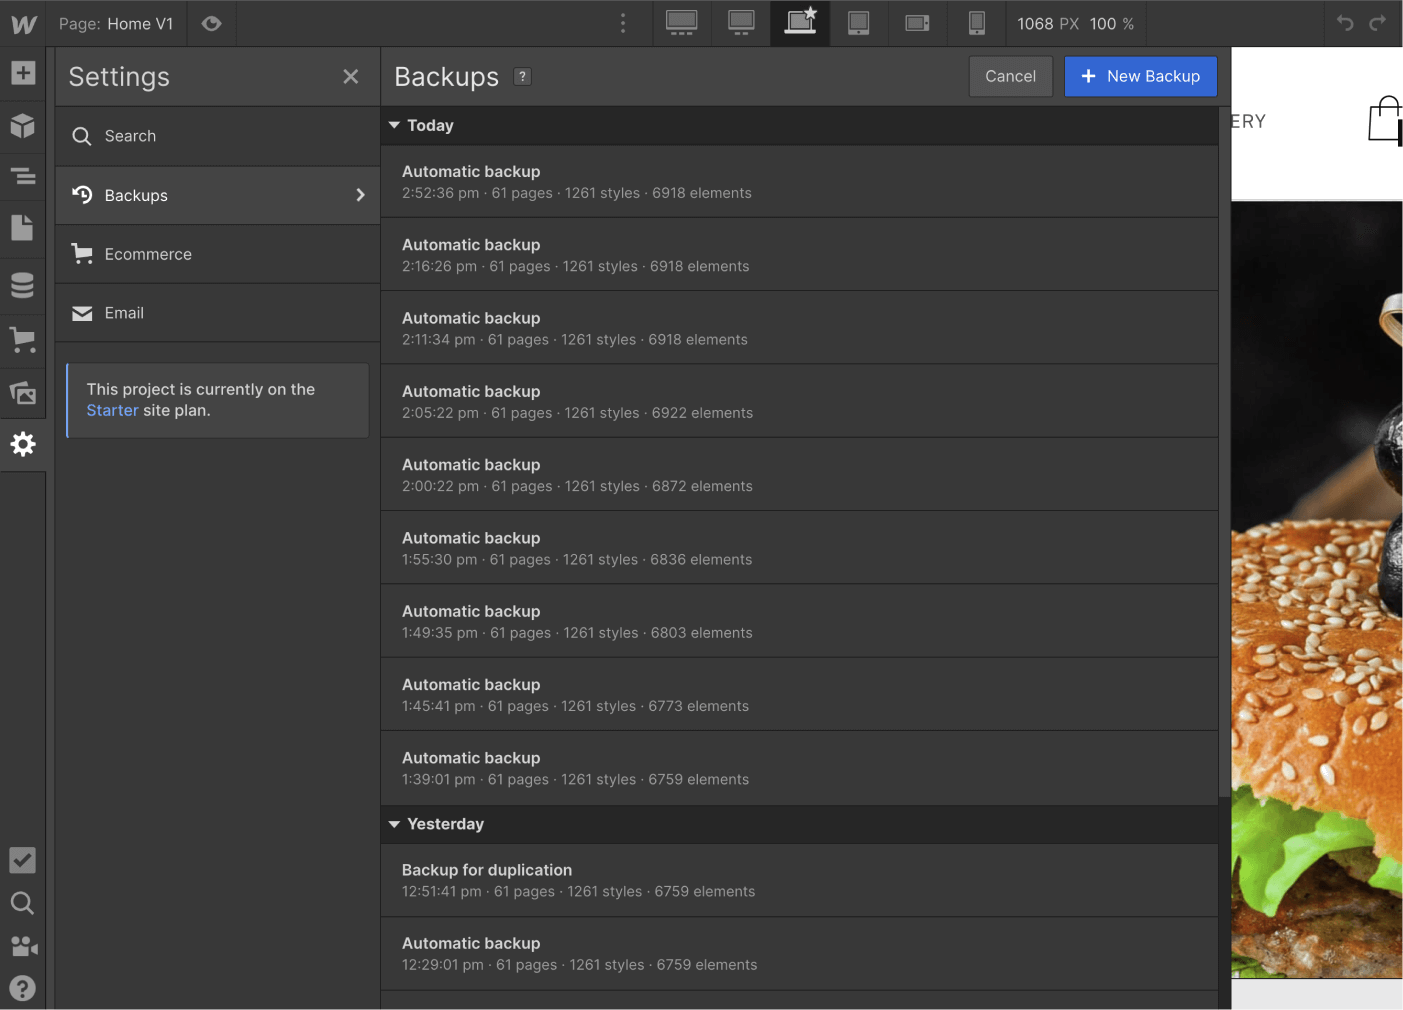The height and width of the screenshot is (1010, 1403).
Task: Click the Undo arrow
Action: click(x=1345, y=23)
